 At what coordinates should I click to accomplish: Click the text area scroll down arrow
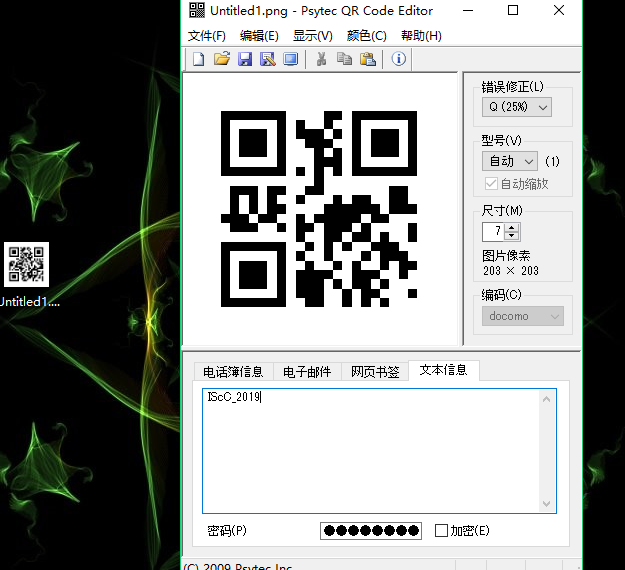click(546, 504)
